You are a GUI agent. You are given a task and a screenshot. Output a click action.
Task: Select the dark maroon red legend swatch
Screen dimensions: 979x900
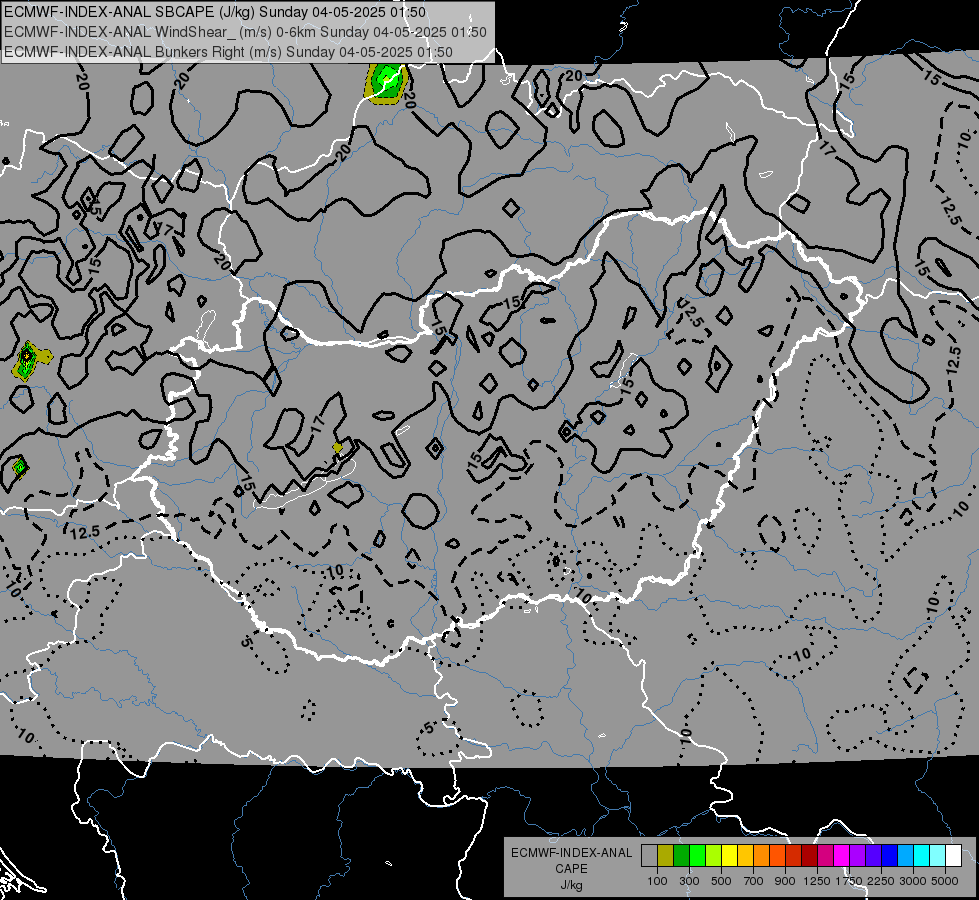click(x=809, y=856)
